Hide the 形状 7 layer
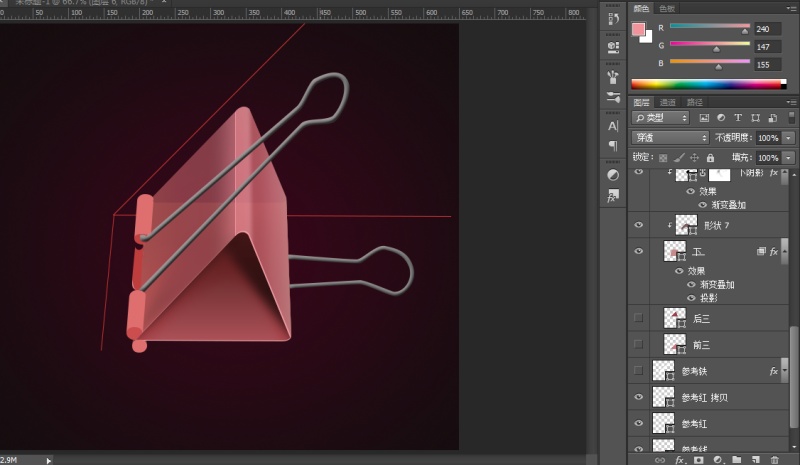Image resolution: width=800 pixels, height=465 pixels. [638, 225]
